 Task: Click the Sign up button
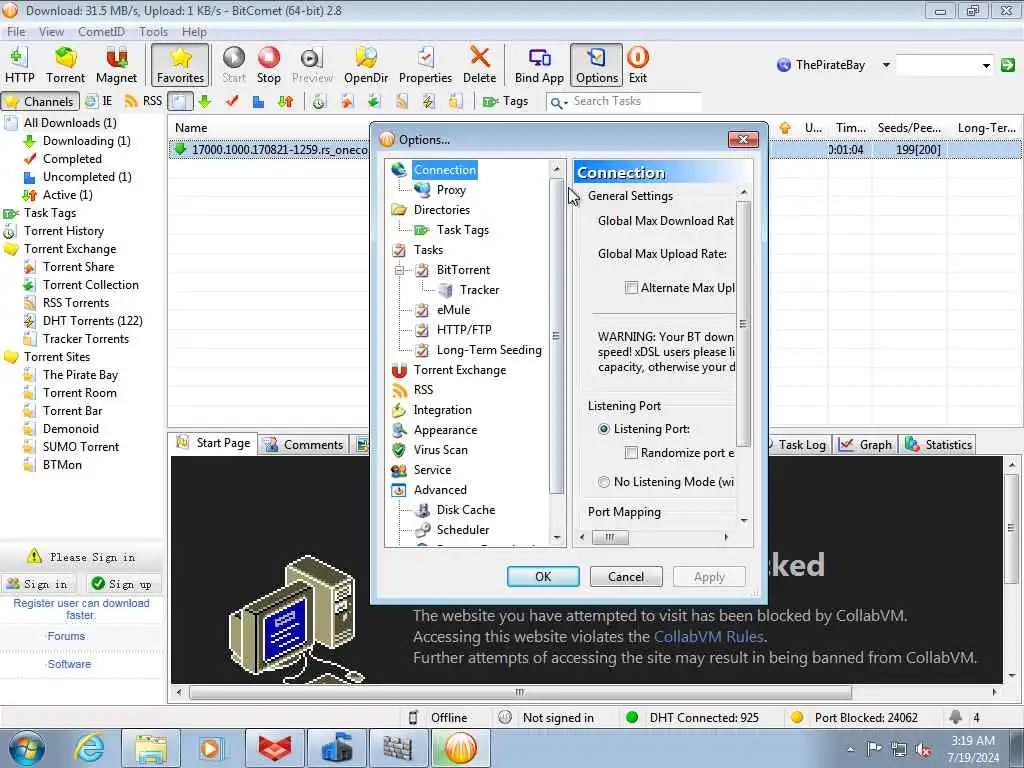(121, 584)
